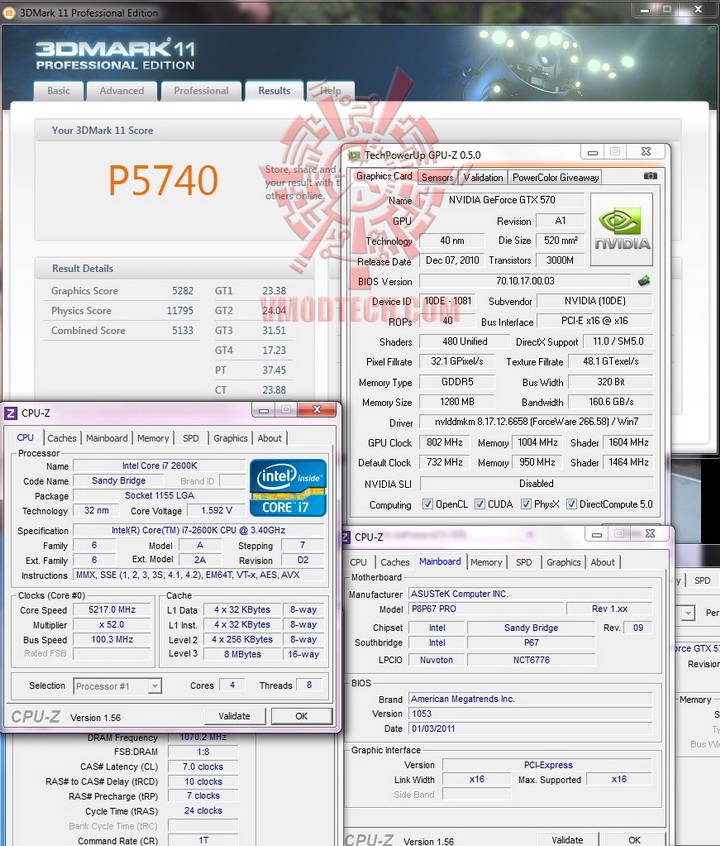Click the P5740 score text
The height and width of the screenshot is (846, 720).
click(163, 180)
